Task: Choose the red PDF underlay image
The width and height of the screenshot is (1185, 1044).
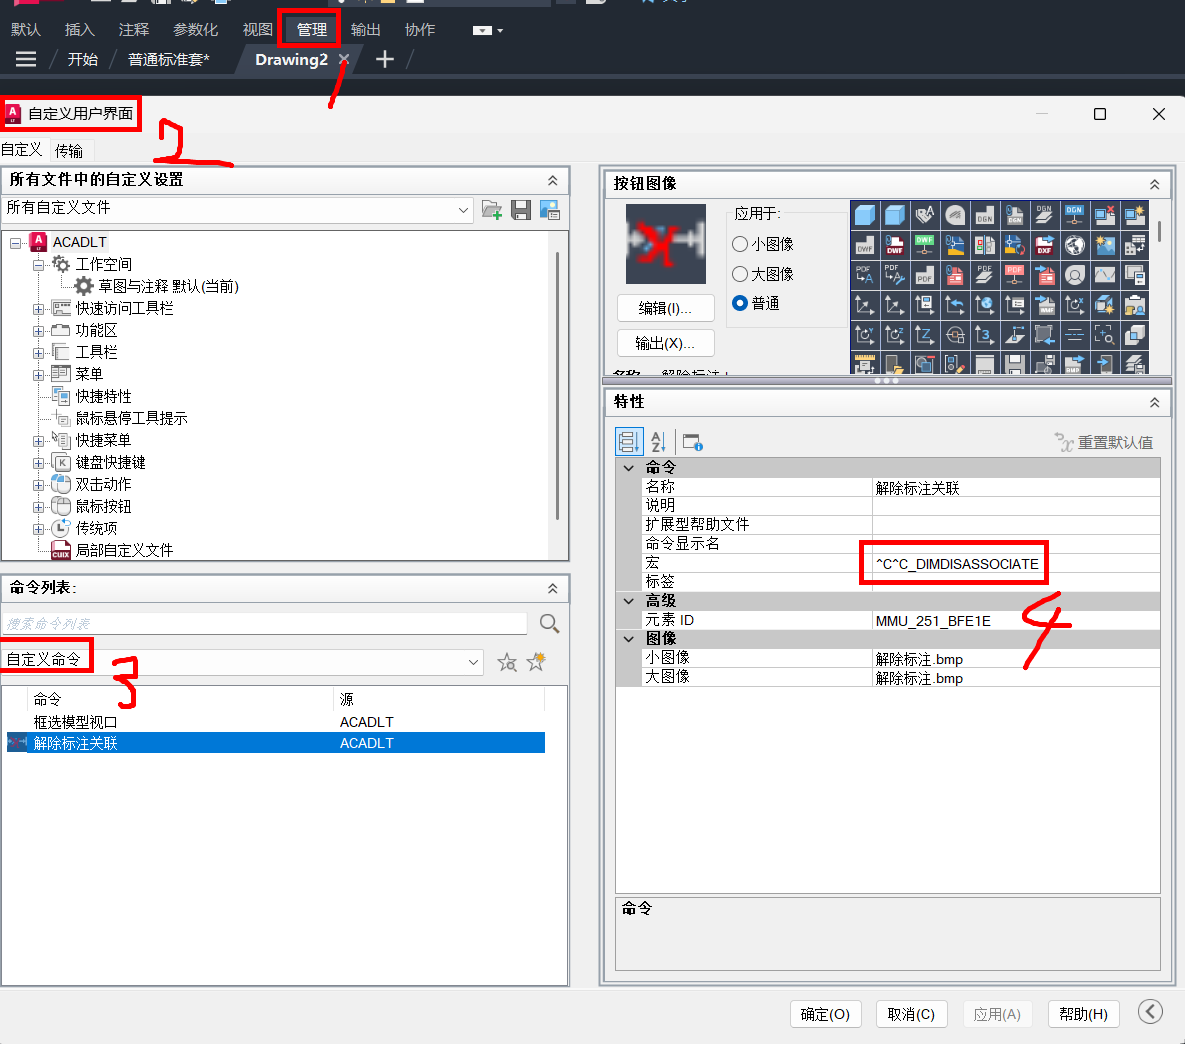Action: click(x=1015, y=275)
